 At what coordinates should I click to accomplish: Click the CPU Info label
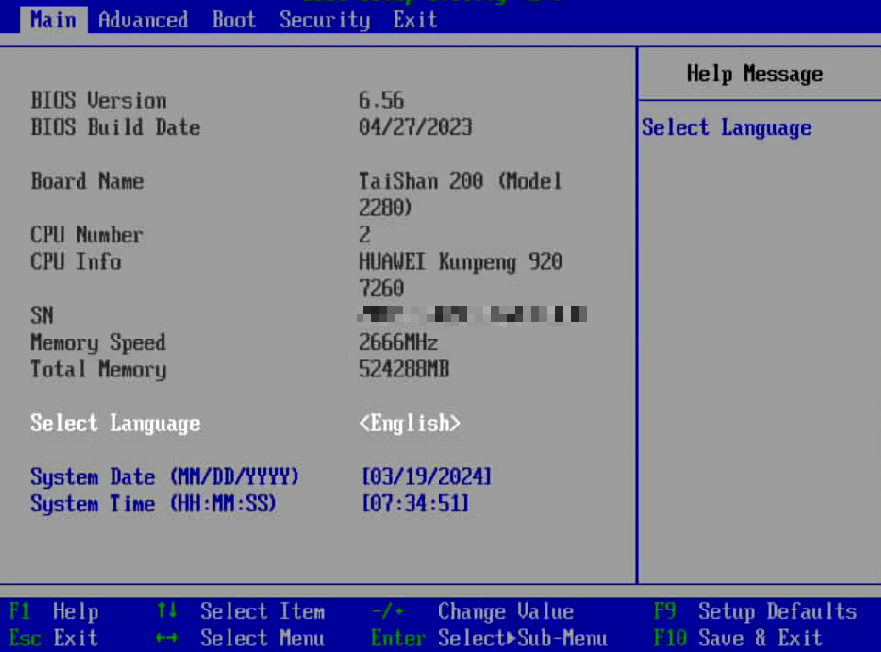click(75, 261)
